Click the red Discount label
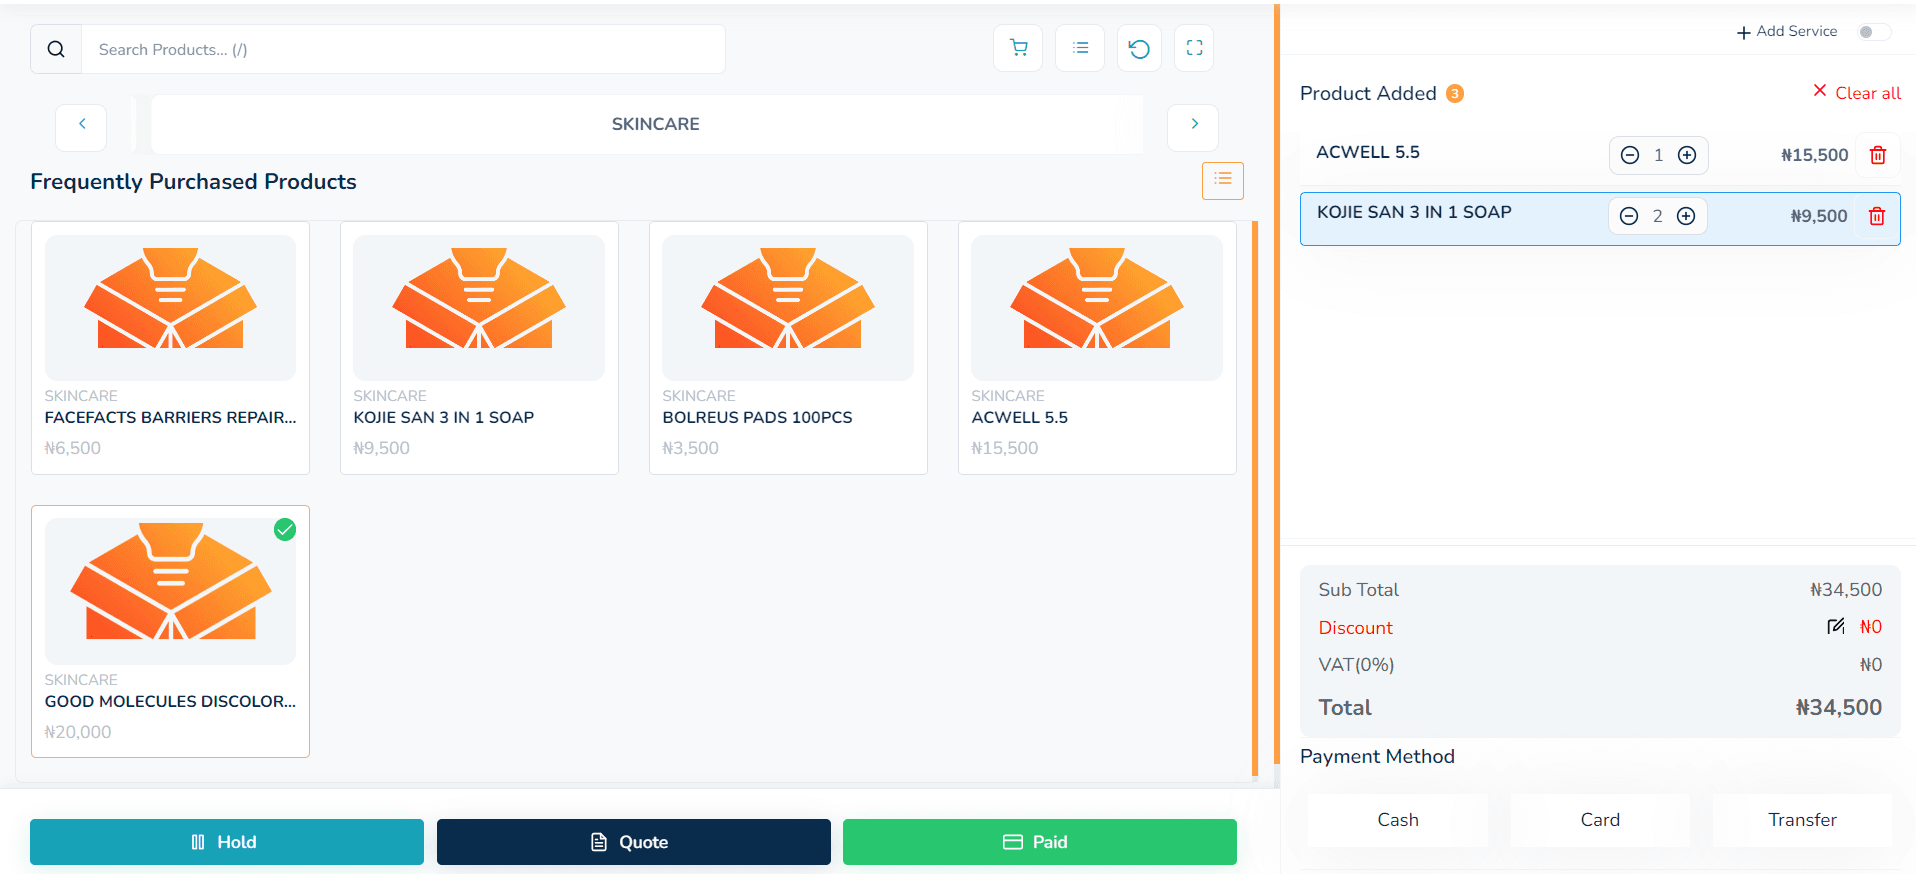Screen dimensions: 1916x874 pos(1355,628)
